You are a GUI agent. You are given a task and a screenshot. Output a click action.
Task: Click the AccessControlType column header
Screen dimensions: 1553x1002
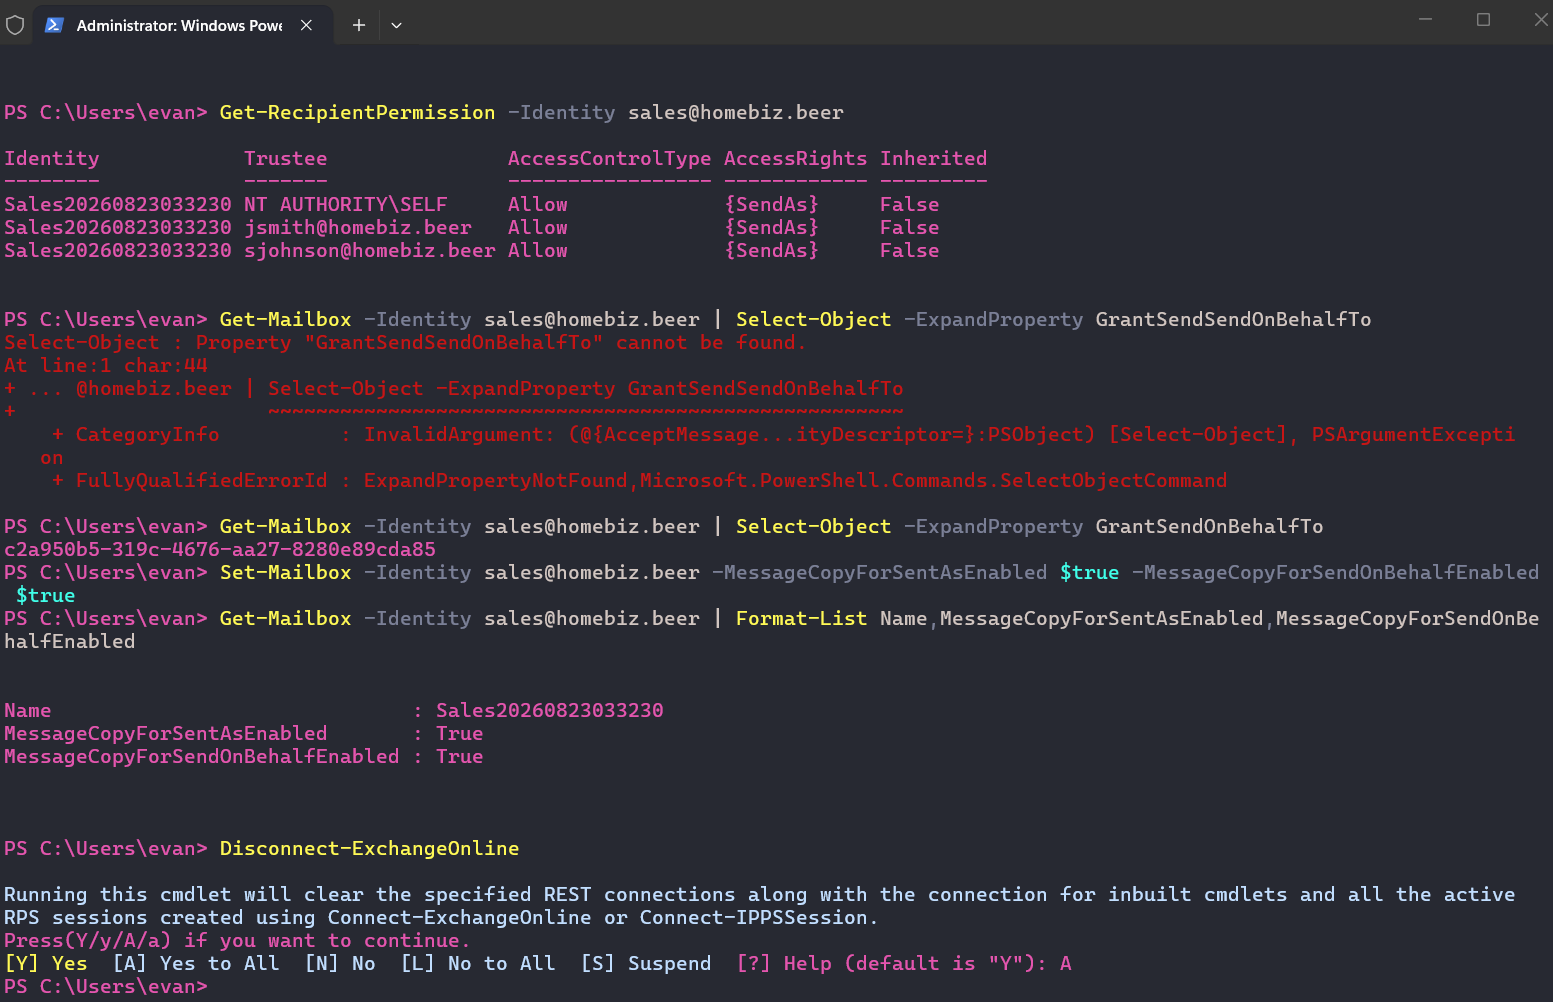click(610, 159)
